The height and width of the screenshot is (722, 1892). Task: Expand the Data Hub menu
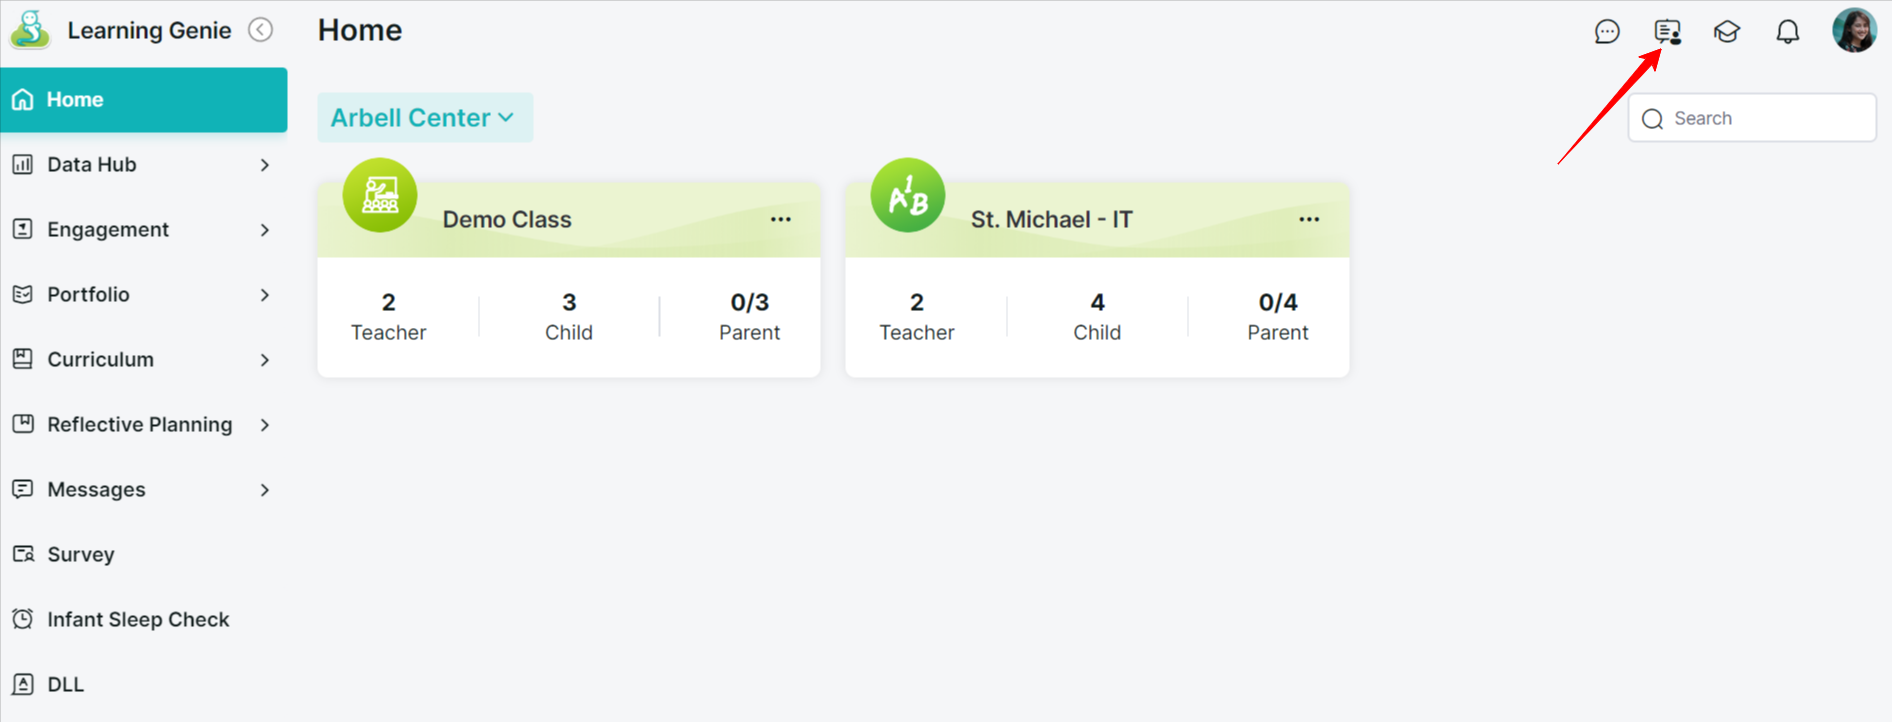(143, 164)
